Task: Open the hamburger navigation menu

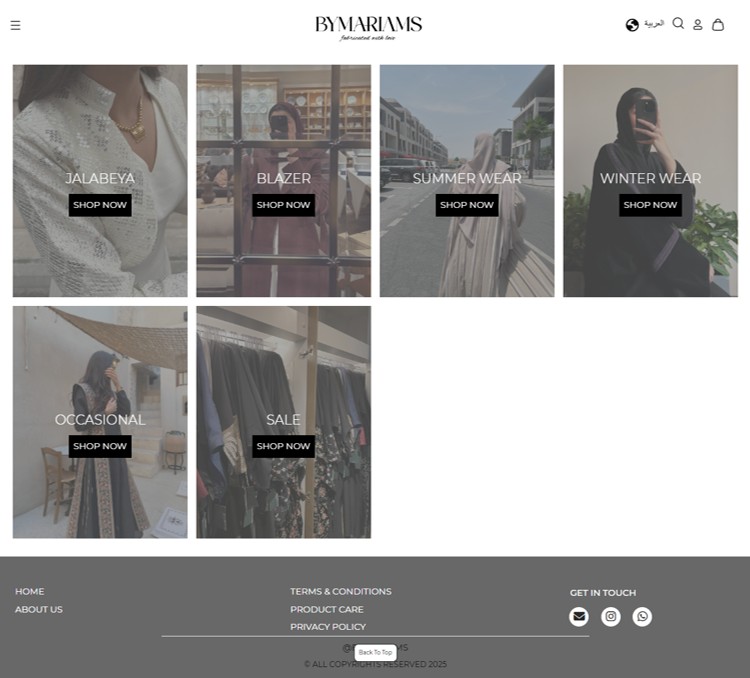Action: (x=15, y=25)
